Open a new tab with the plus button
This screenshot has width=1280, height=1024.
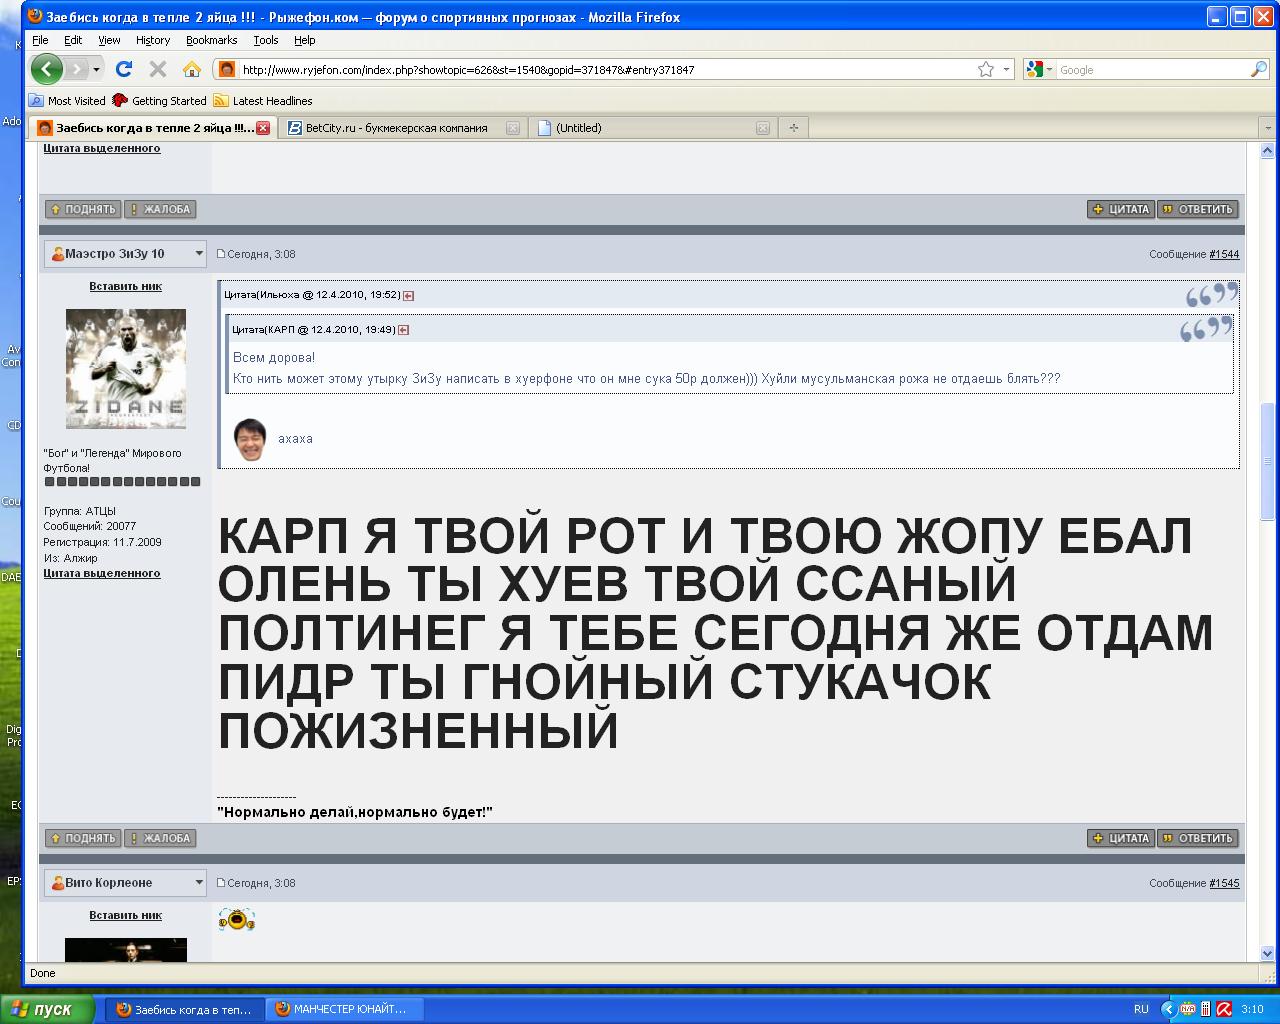(x=794, y=128)
